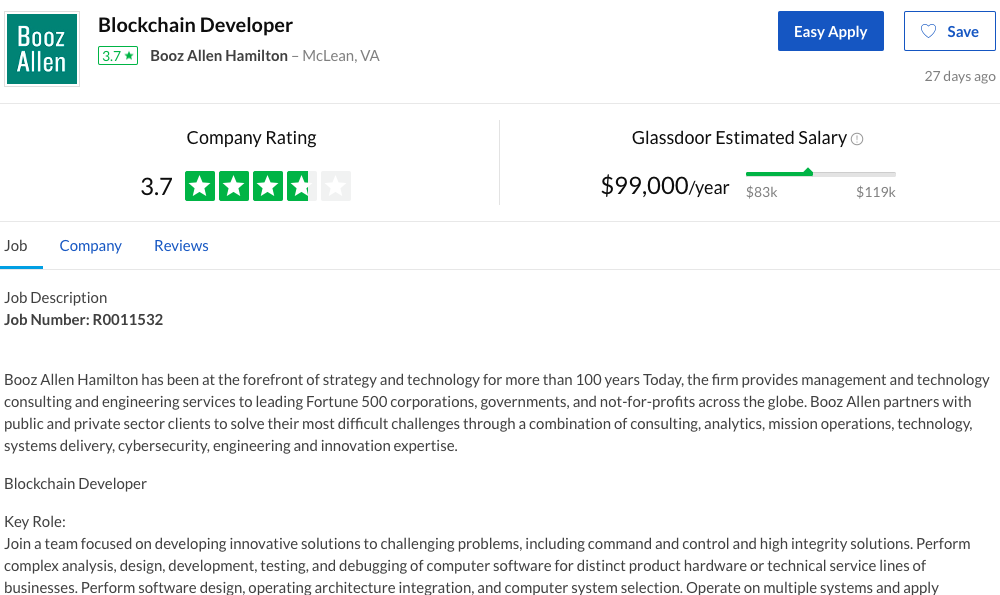Viewport: 1000px width, 595px height.
Task: Click the third green rating star
Action: (x=268, y=186)
